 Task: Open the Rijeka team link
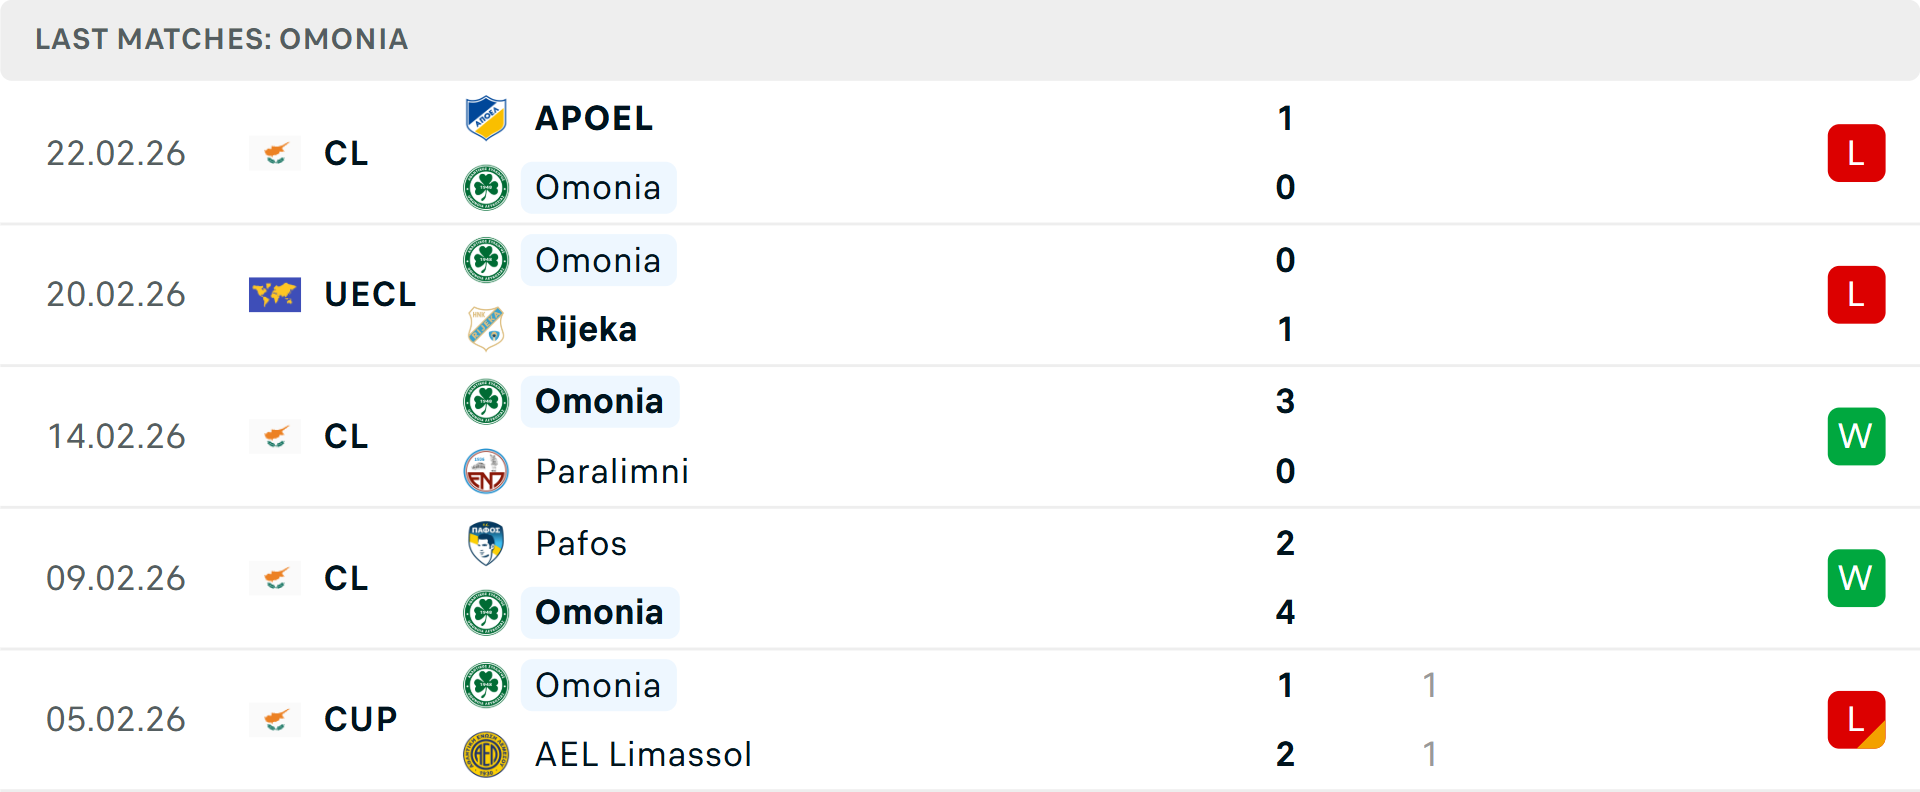tap(586, 329)
